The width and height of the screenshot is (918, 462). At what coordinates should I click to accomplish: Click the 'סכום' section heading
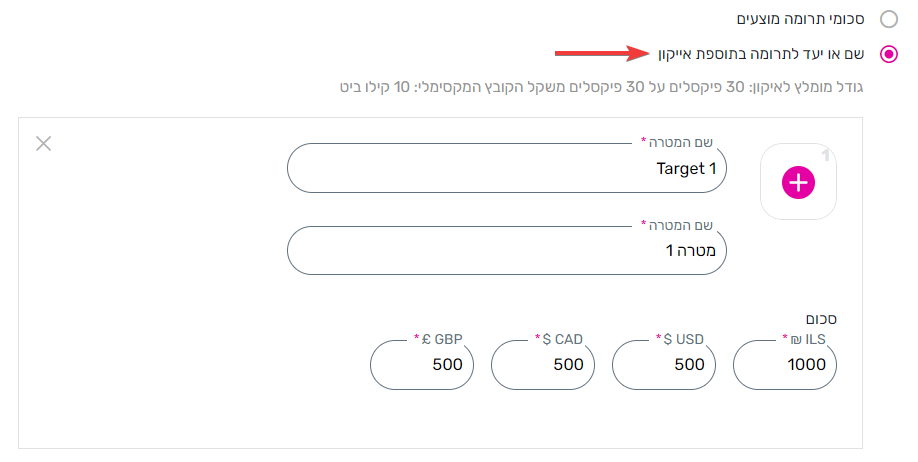(821, 319)
